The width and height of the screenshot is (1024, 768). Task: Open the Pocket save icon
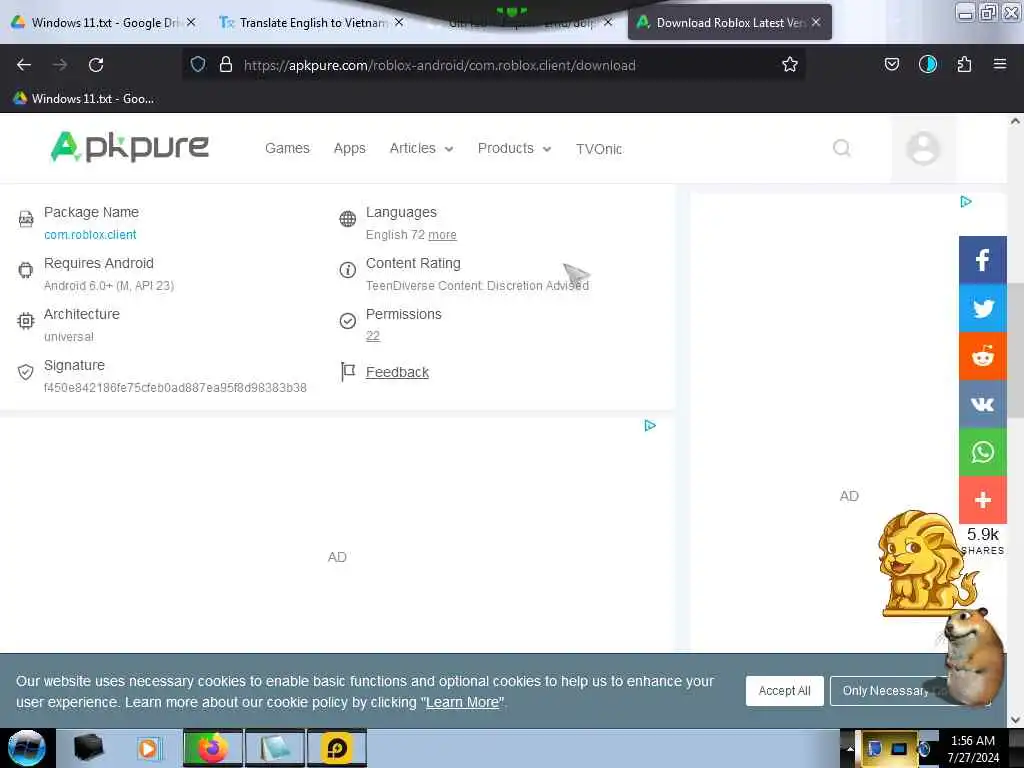[x=891, y=64]
